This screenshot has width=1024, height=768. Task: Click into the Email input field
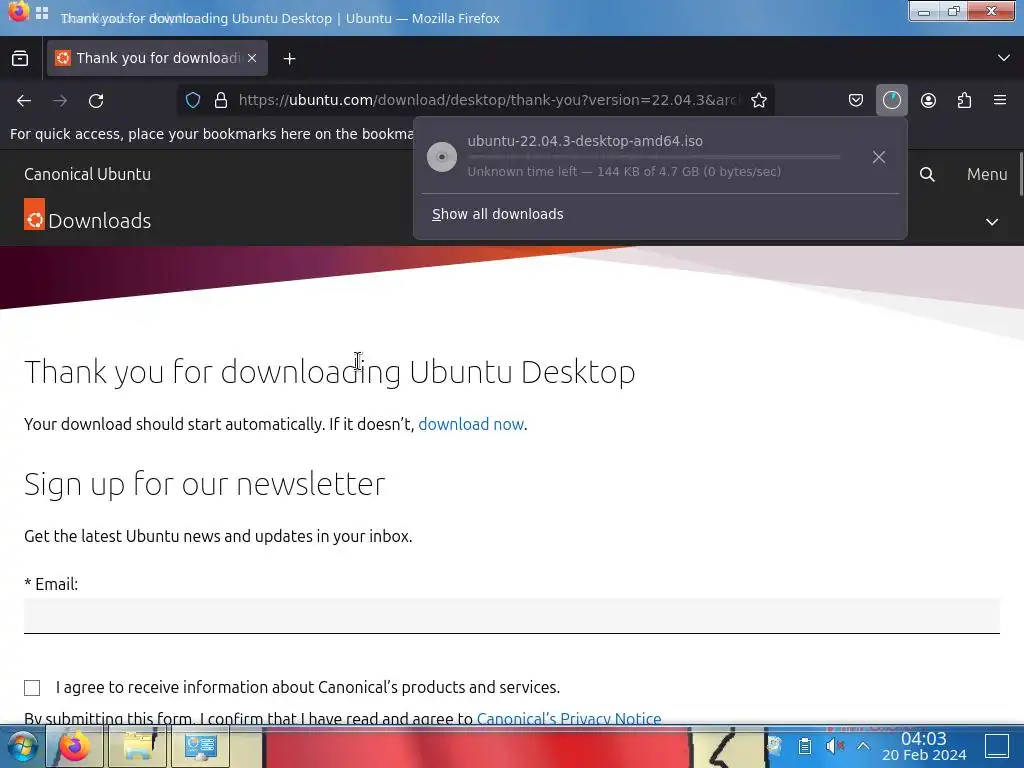click(x=512, y=616)
